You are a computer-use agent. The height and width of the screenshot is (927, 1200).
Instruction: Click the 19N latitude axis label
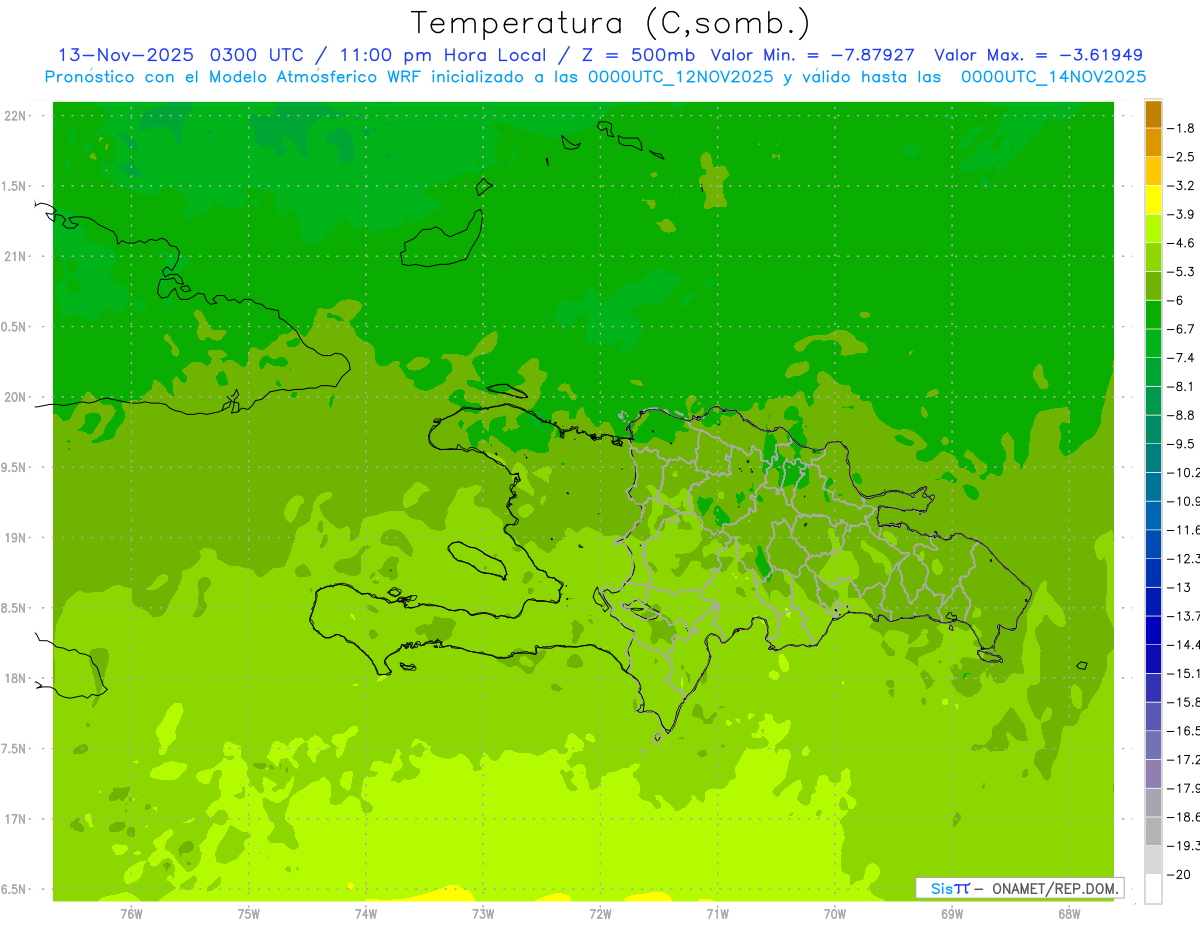(x=16, y=538)
